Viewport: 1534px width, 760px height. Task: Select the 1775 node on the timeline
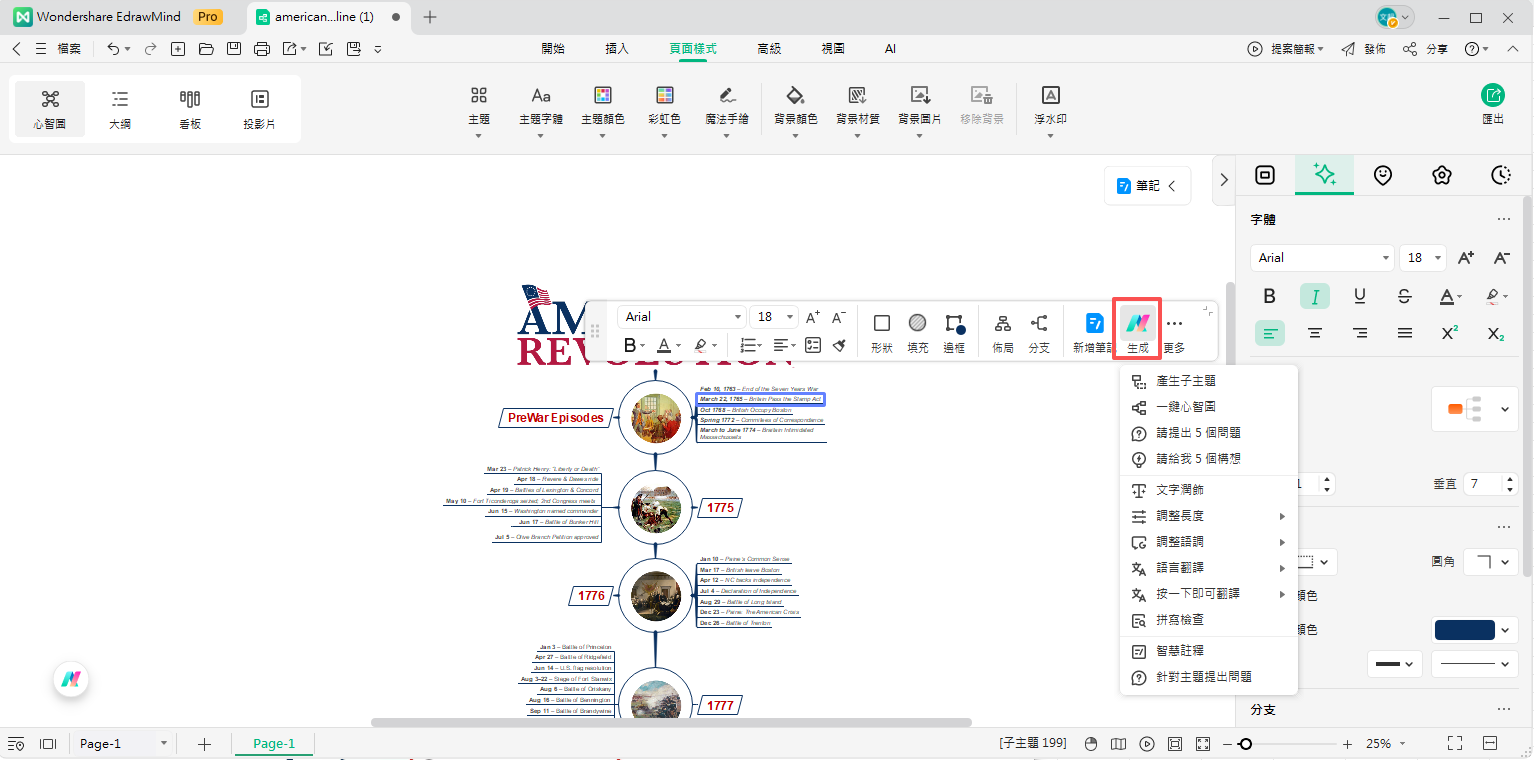[720, 508]
